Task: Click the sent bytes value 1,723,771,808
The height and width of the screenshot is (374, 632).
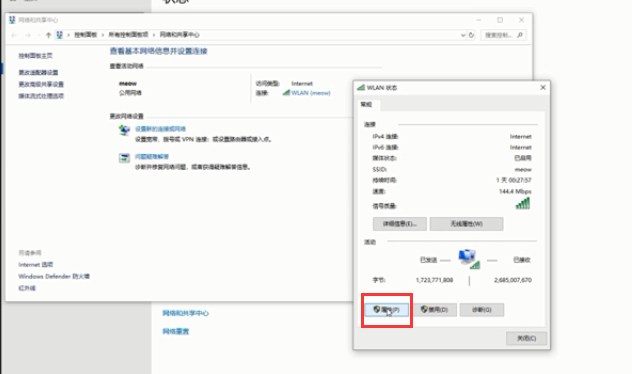Action: [x=434, y=280]
